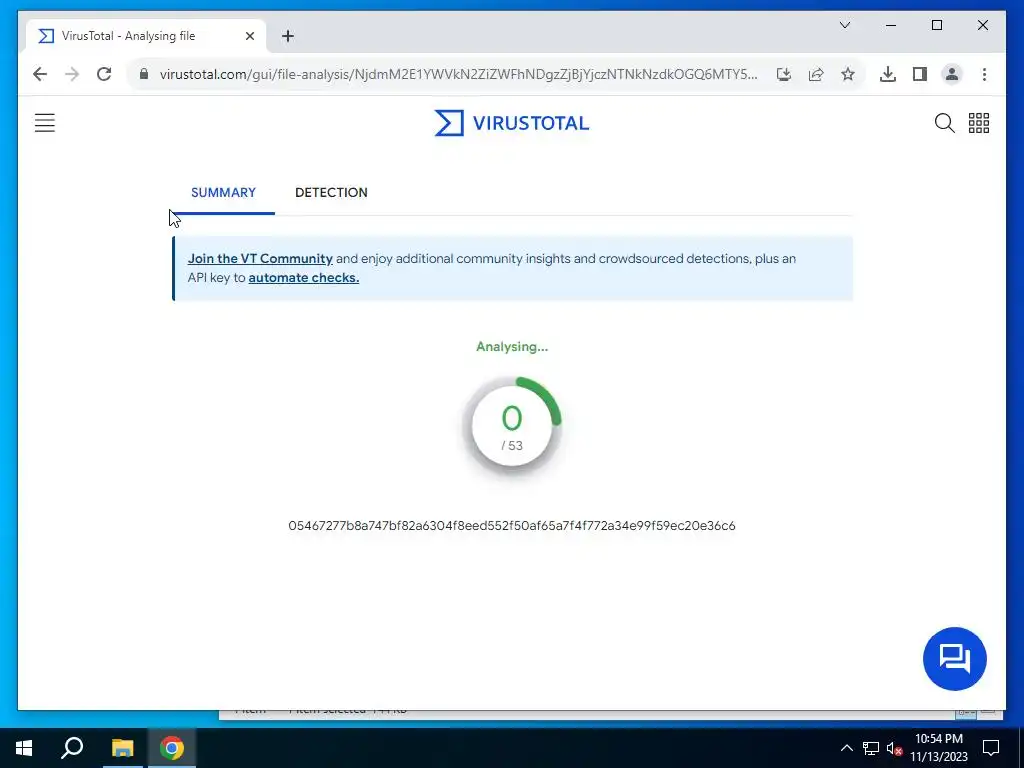Open the clock showing 10:54 PM
The width and height of the screenshot is (1024, 768).
[939, 748]
